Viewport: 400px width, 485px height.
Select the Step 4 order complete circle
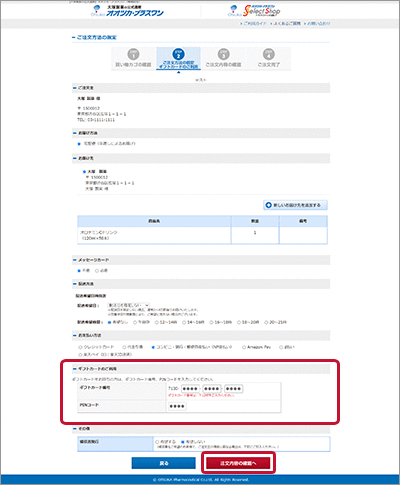(269, 54)
